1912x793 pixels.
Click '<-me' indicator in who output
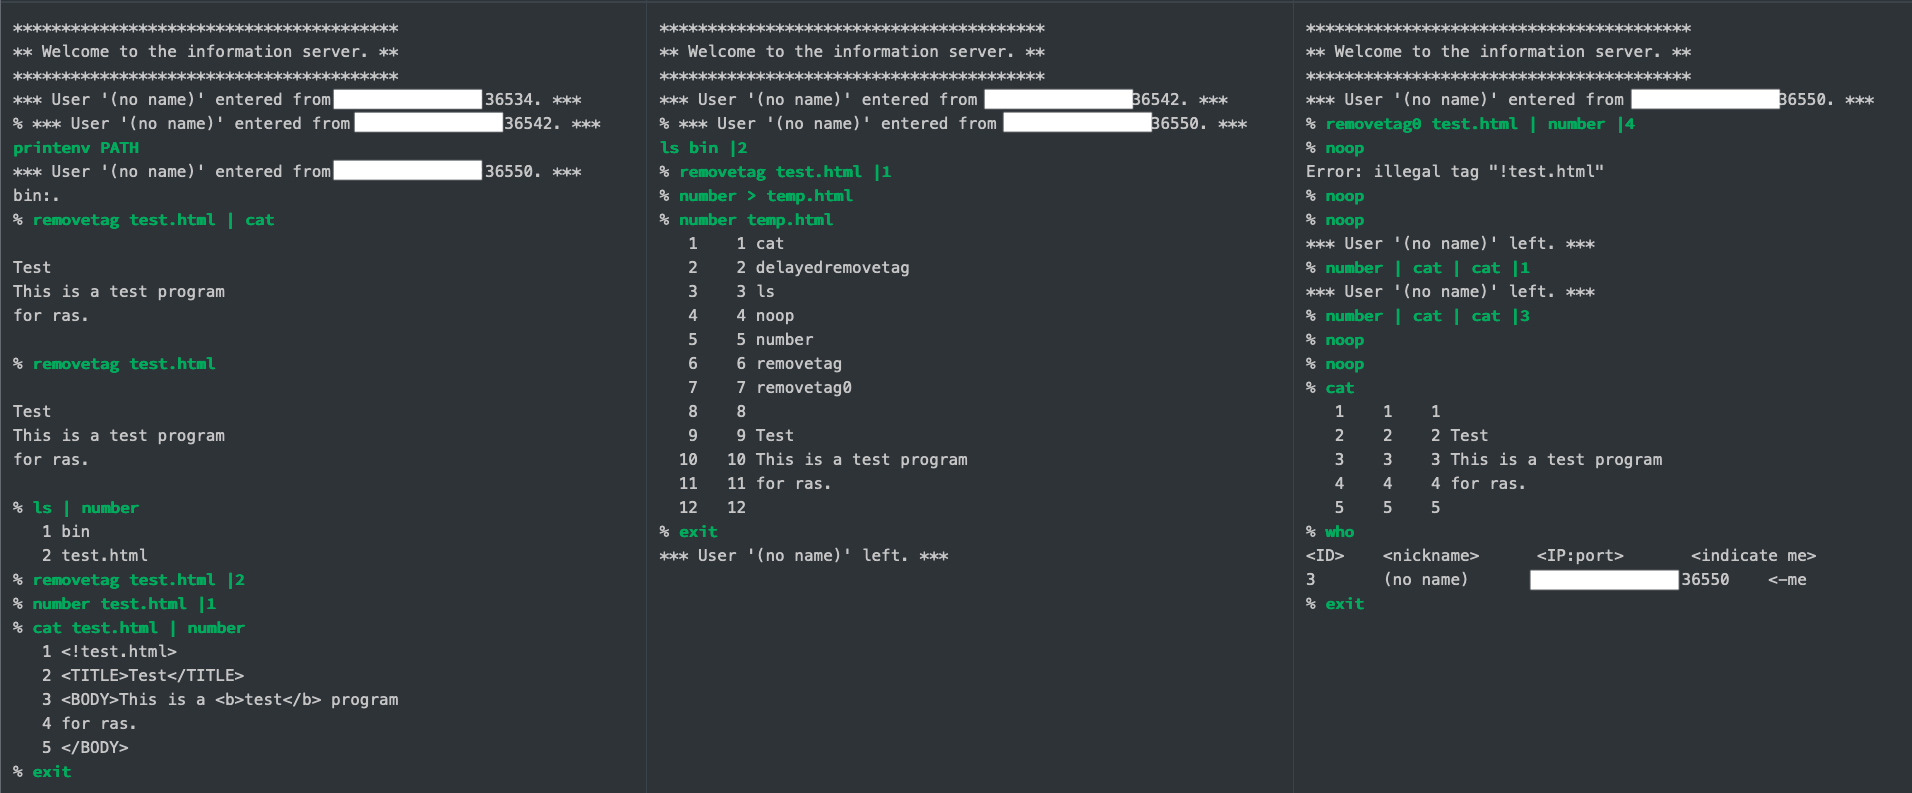(1787, 580)
